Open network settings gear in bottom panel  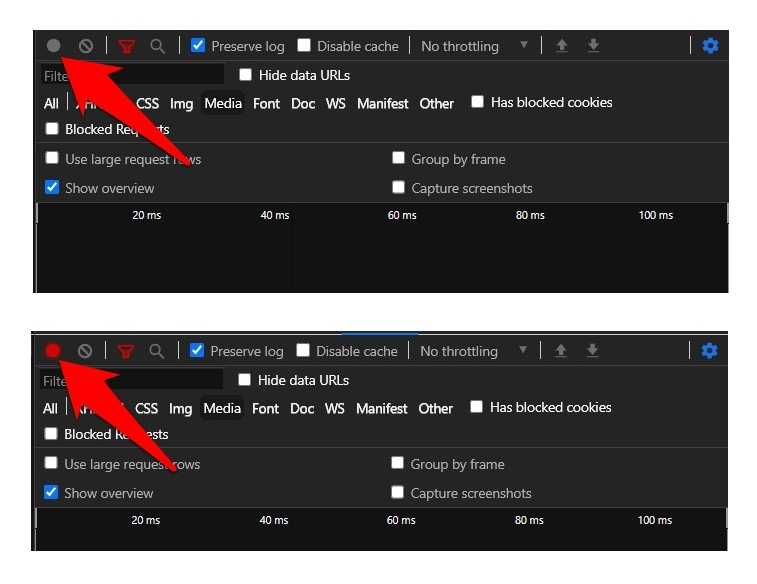point(709,351)
